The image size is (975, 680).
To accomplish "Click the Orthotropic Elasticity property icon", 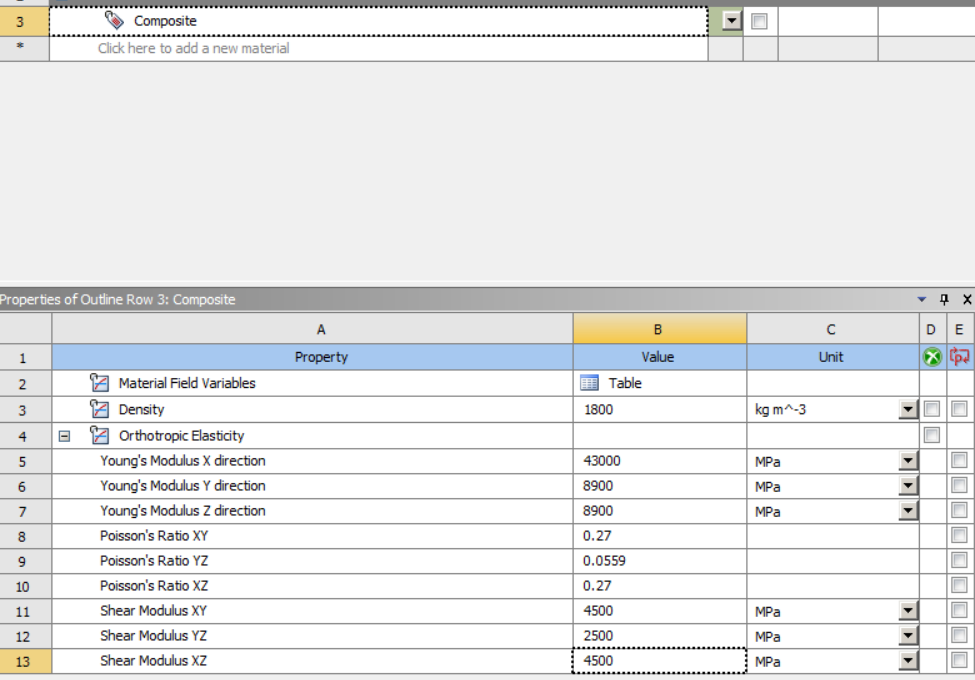I will coord(98,435).
